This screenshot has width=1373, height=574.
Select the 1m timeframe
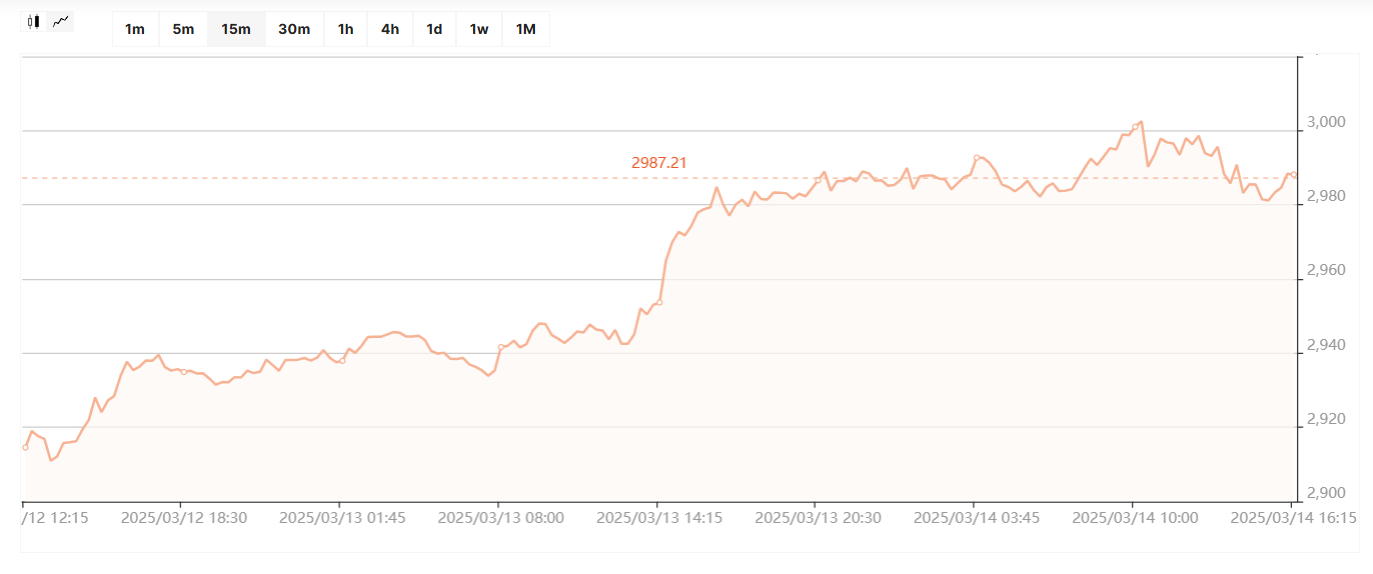[x=135, y=29]
